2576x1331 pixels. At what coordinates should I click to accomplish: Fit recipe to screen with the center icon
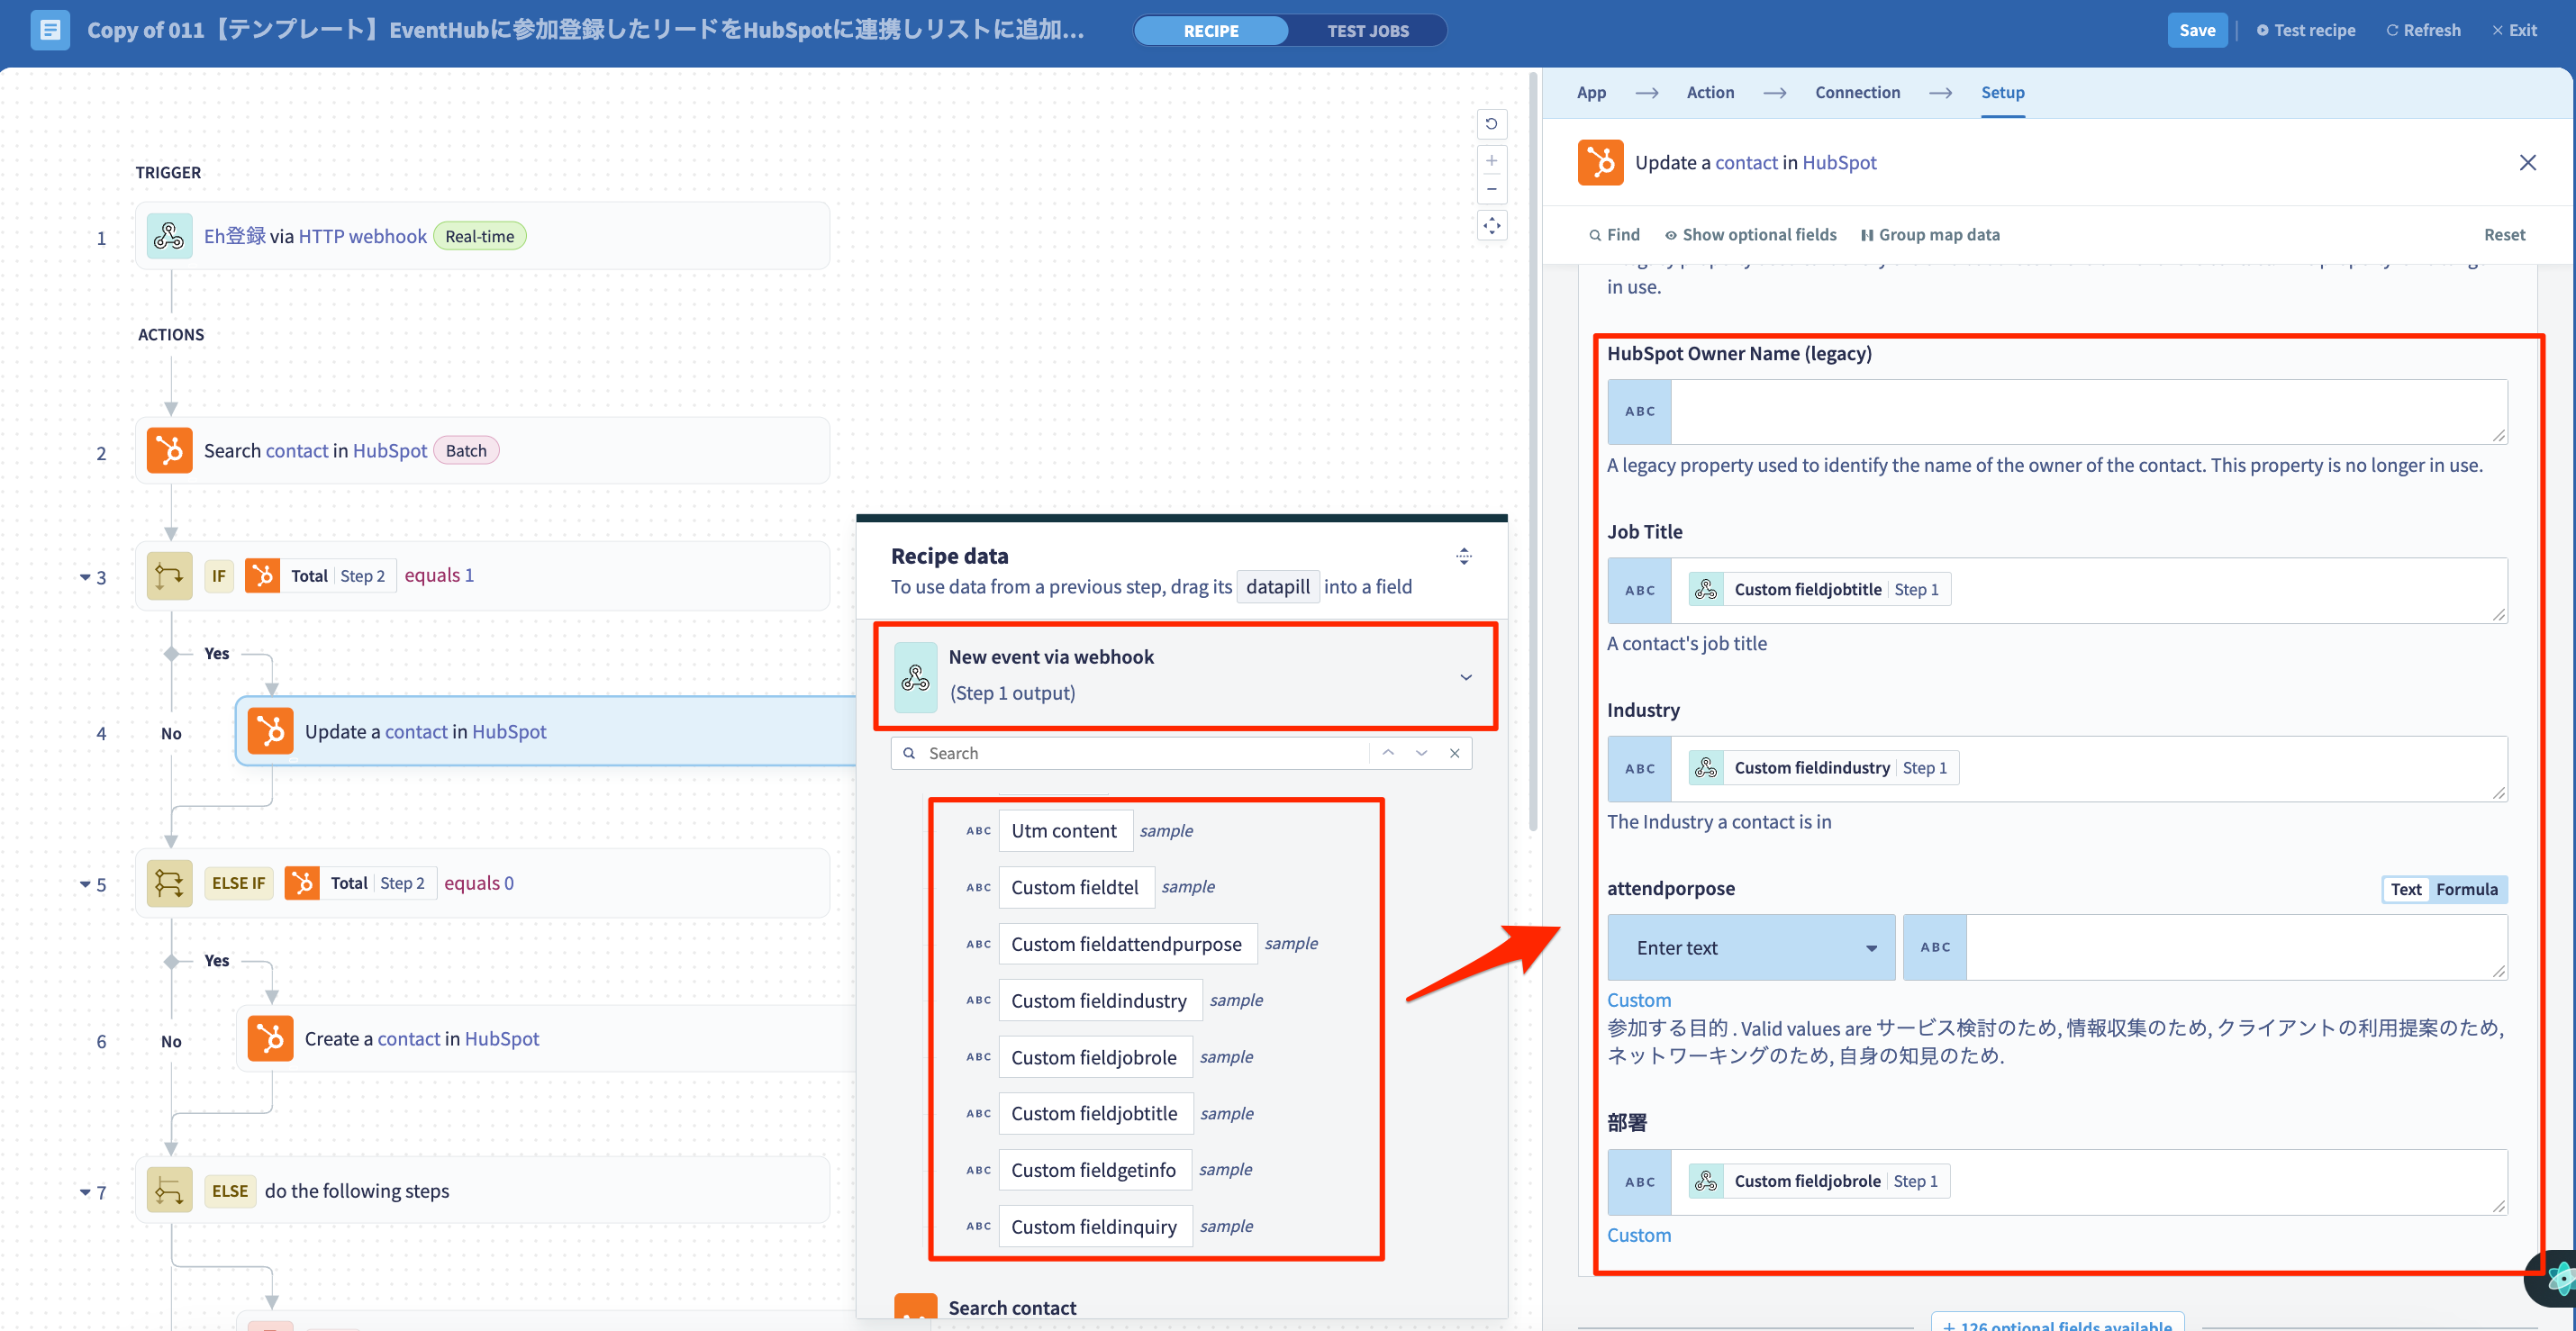click(x=1491, y=226)
